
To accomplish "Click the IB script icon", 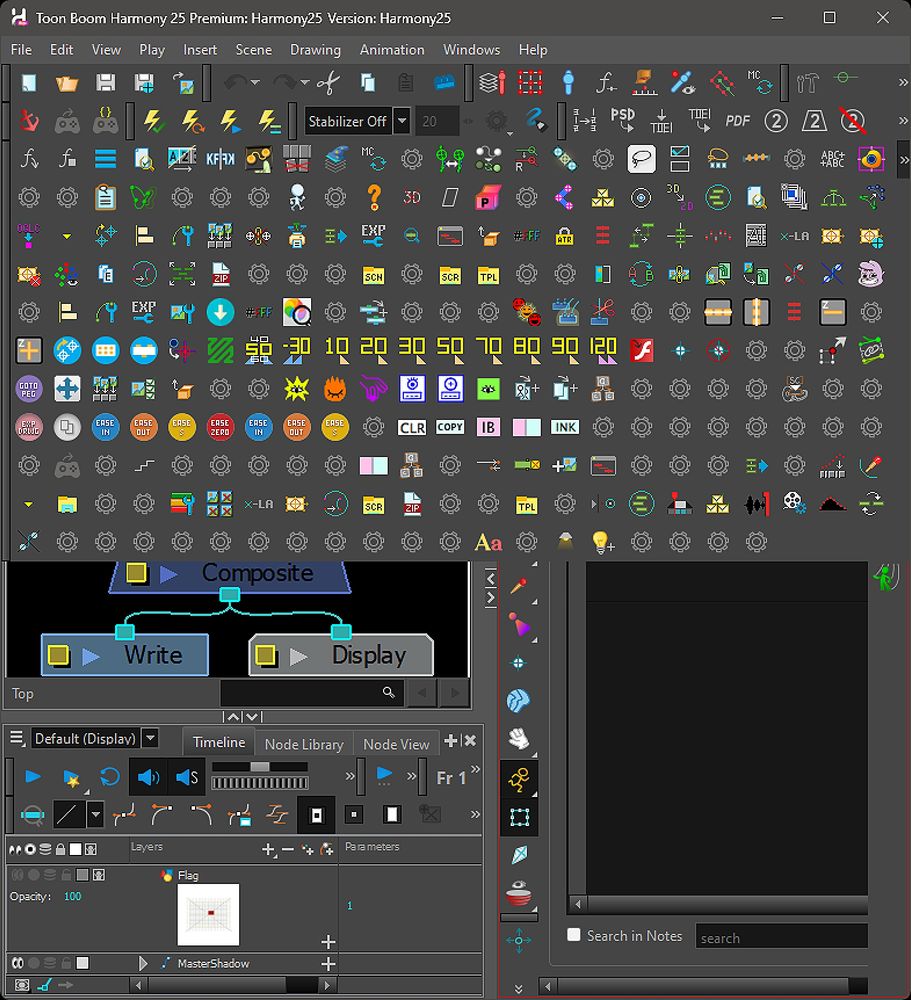I will tap(488, 427).
